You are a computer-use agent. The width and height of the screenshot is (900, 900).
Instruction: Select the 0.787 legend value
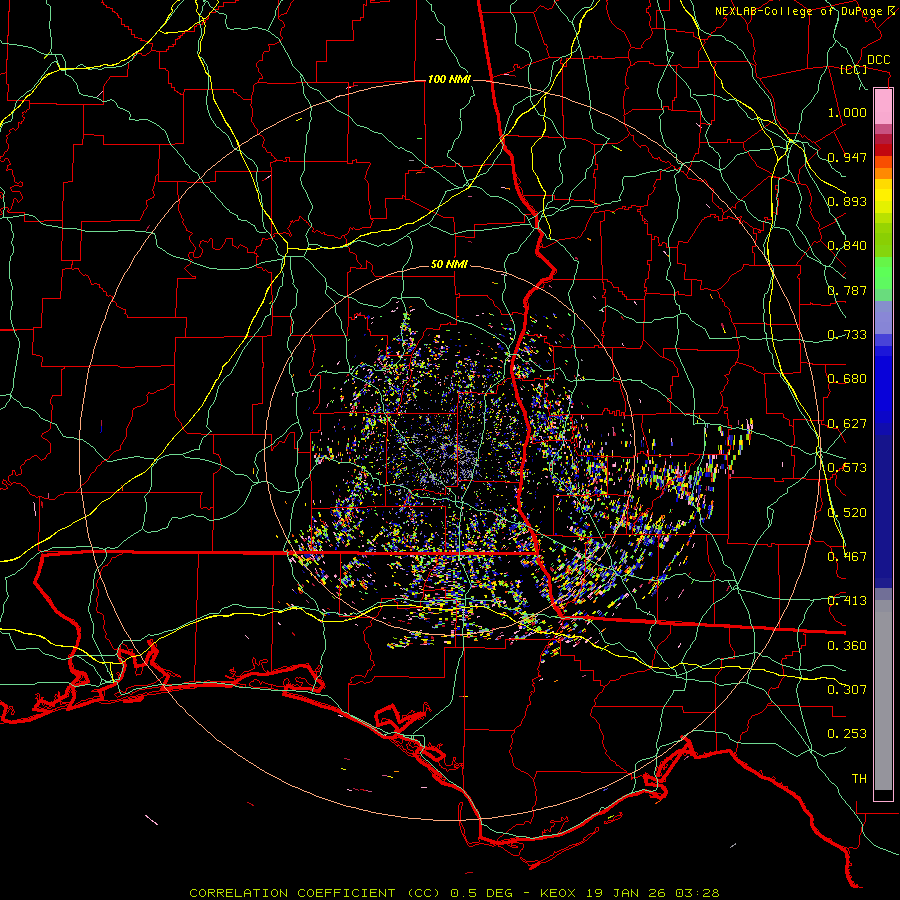click(847, 290)
